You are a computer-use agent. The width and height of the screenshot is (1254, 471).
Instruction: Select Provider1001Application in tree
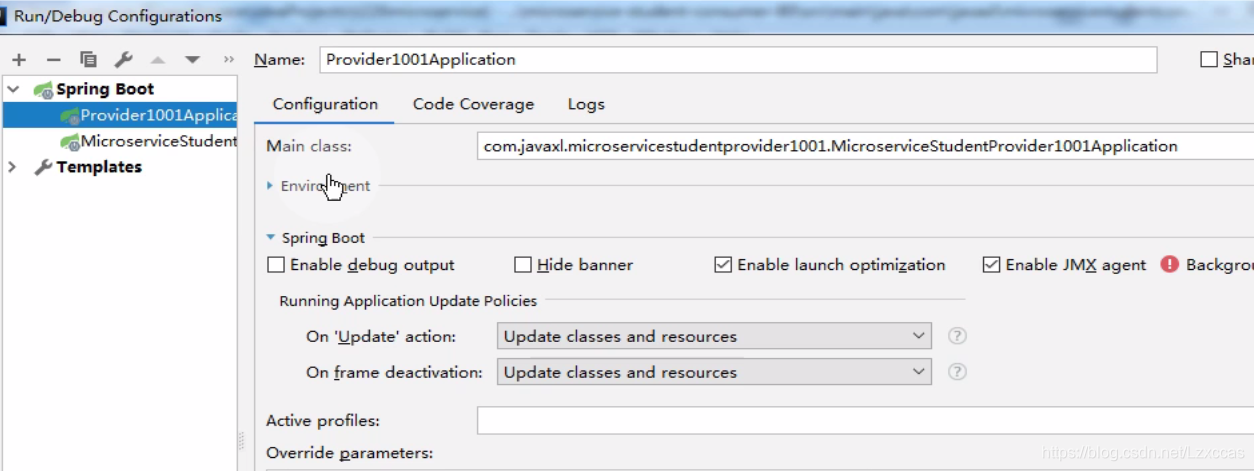(120, 115)
